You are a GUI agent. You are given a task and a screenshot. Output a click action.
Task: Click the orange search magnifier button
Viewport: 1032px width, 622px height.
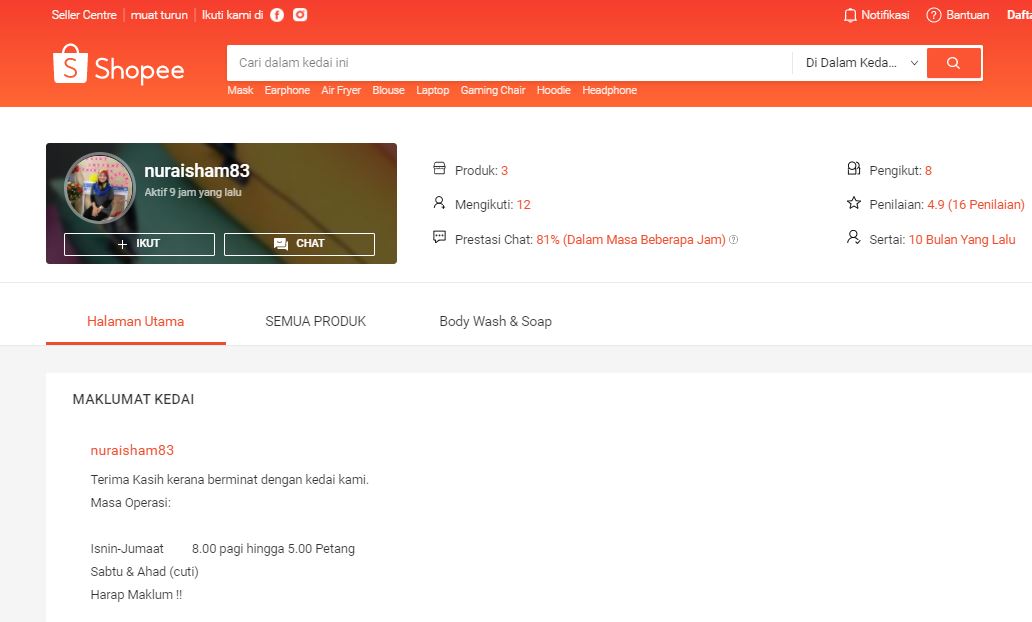(954, 63)
